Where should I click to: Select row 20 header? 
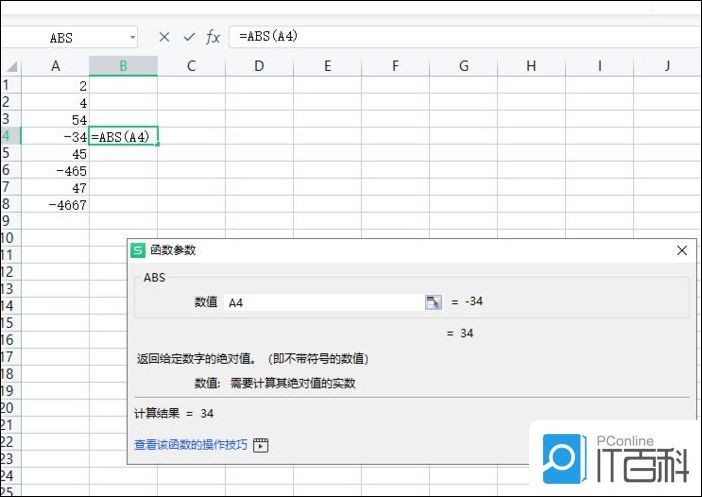11,408
